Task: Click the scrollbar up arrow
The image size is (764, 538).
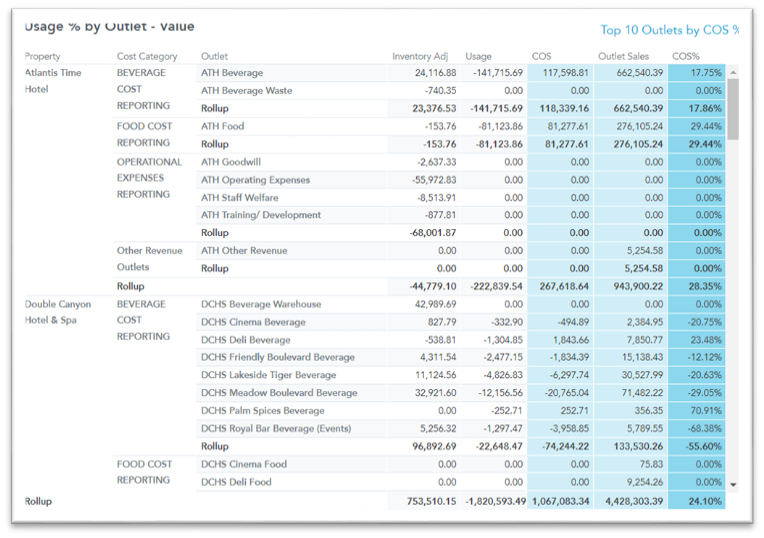Action: pos(733,73)
